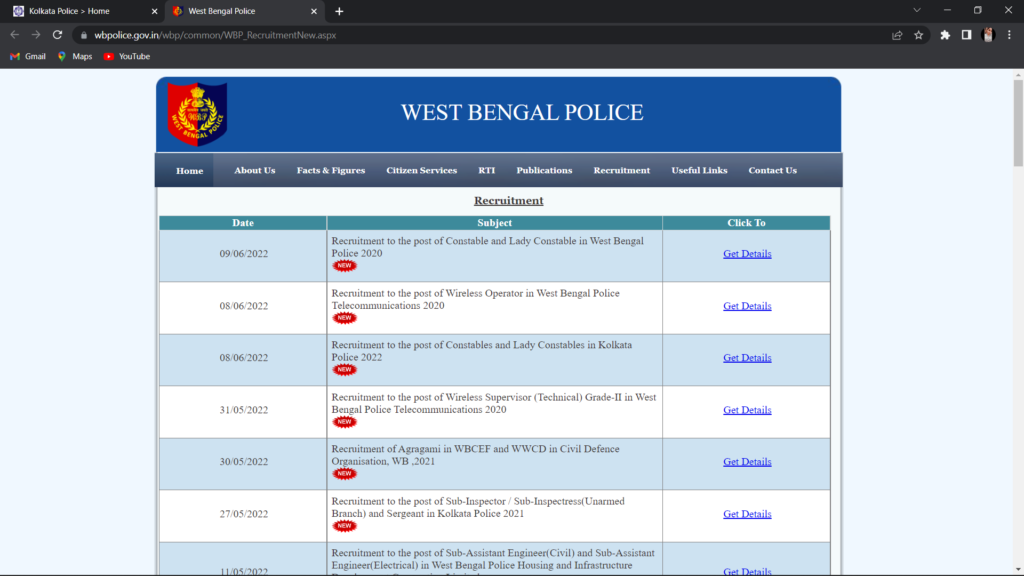Open the Citizen Services menu item
Screen dimensions: 1024x576
click(x=421, y=171)
